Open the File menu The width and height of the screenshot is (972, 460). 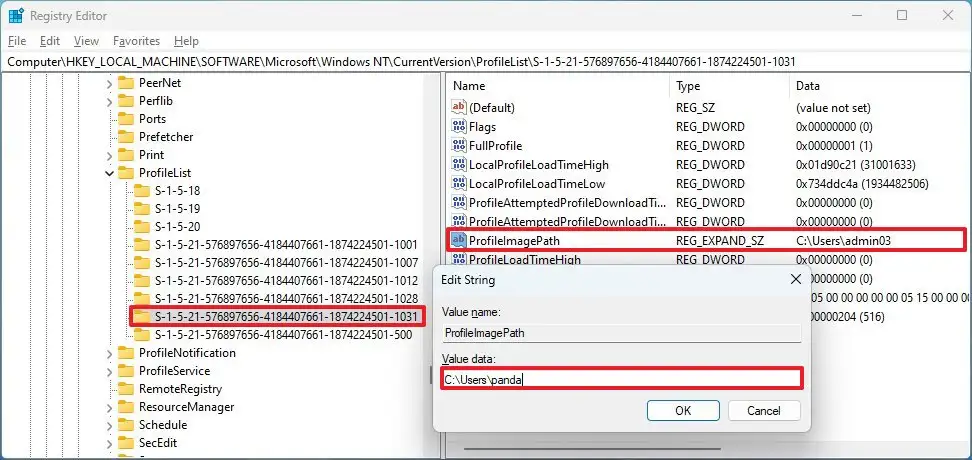coord(17,41)
